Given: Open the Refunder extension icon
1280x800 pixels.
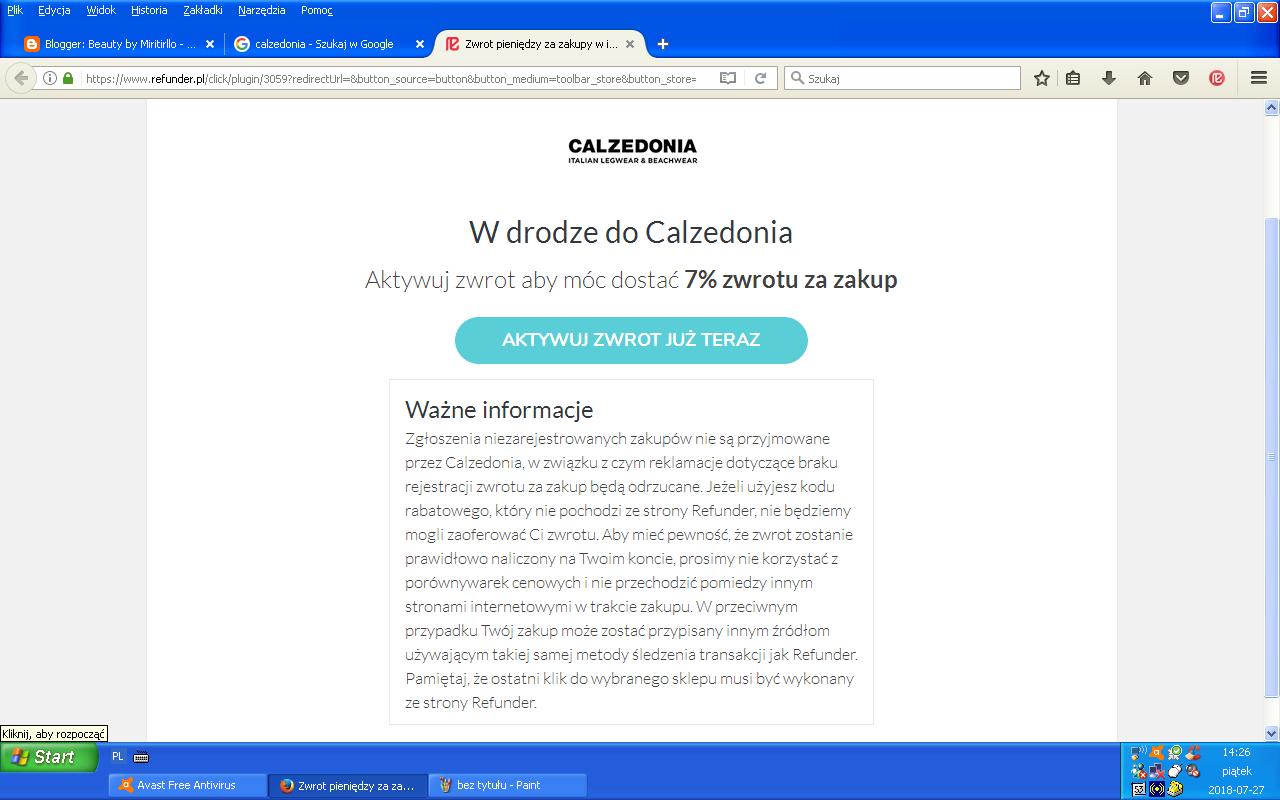Looking at the screenshot, I should 1217,78.
